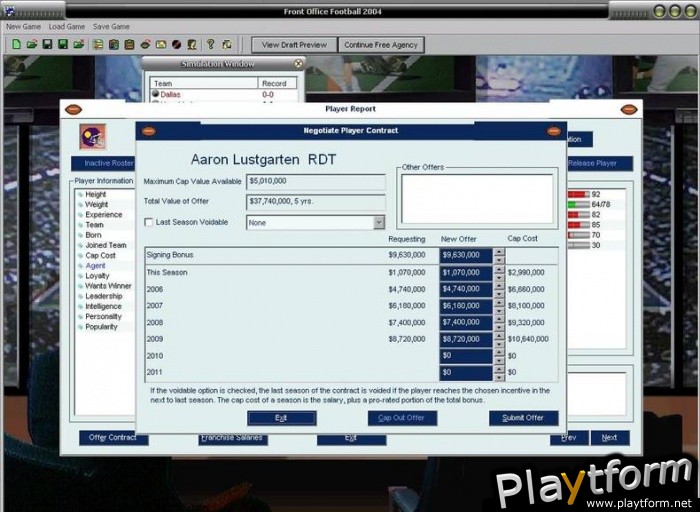Click Franchise Salaries in Player Report

[x=233, y=438]
